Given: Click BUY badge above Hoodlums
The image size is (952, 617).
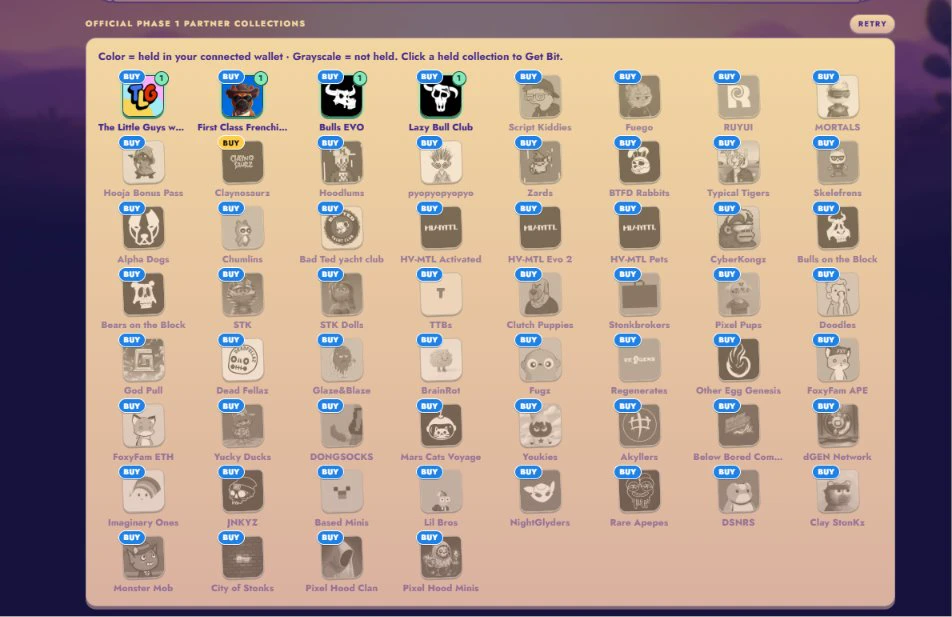Looking at the screenshot, I should pyautogui.click(x=330, y=143).
